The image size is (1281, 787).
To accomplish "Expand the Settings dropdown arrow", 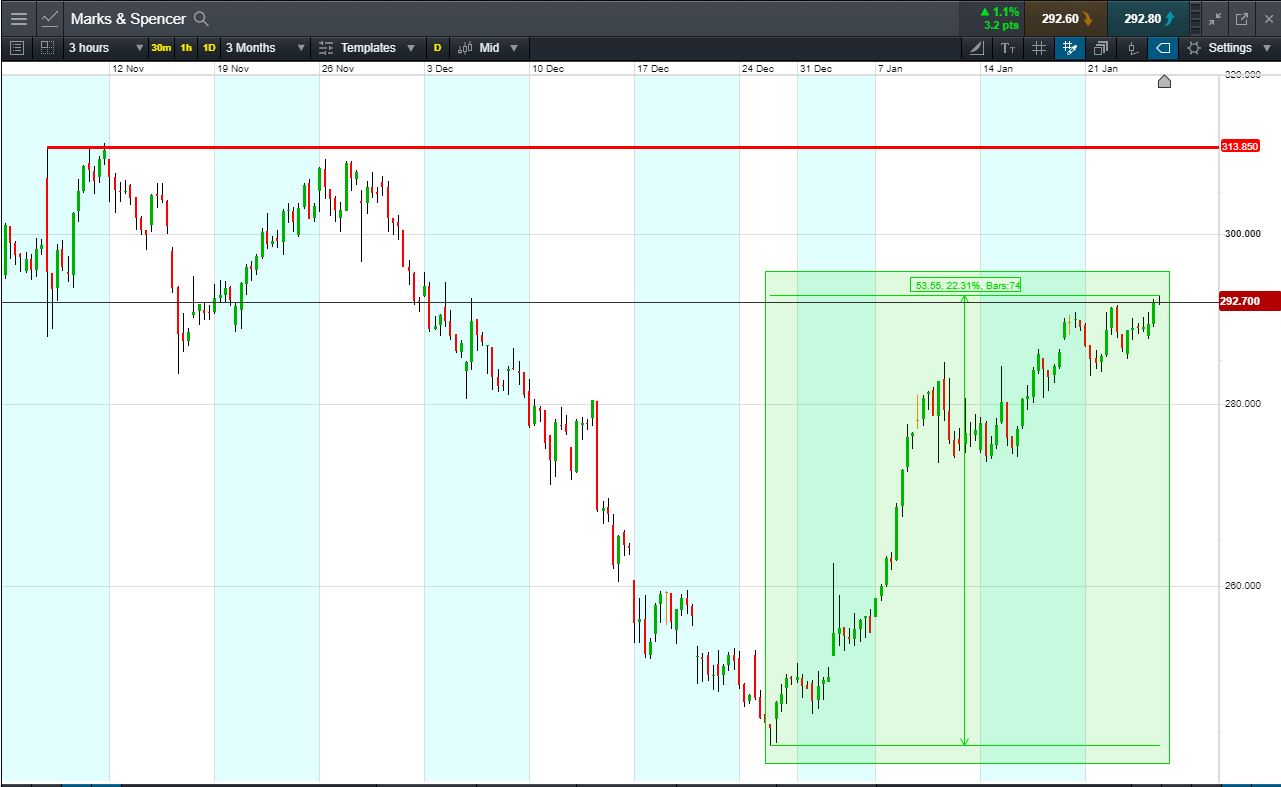I will [1268, 48].
